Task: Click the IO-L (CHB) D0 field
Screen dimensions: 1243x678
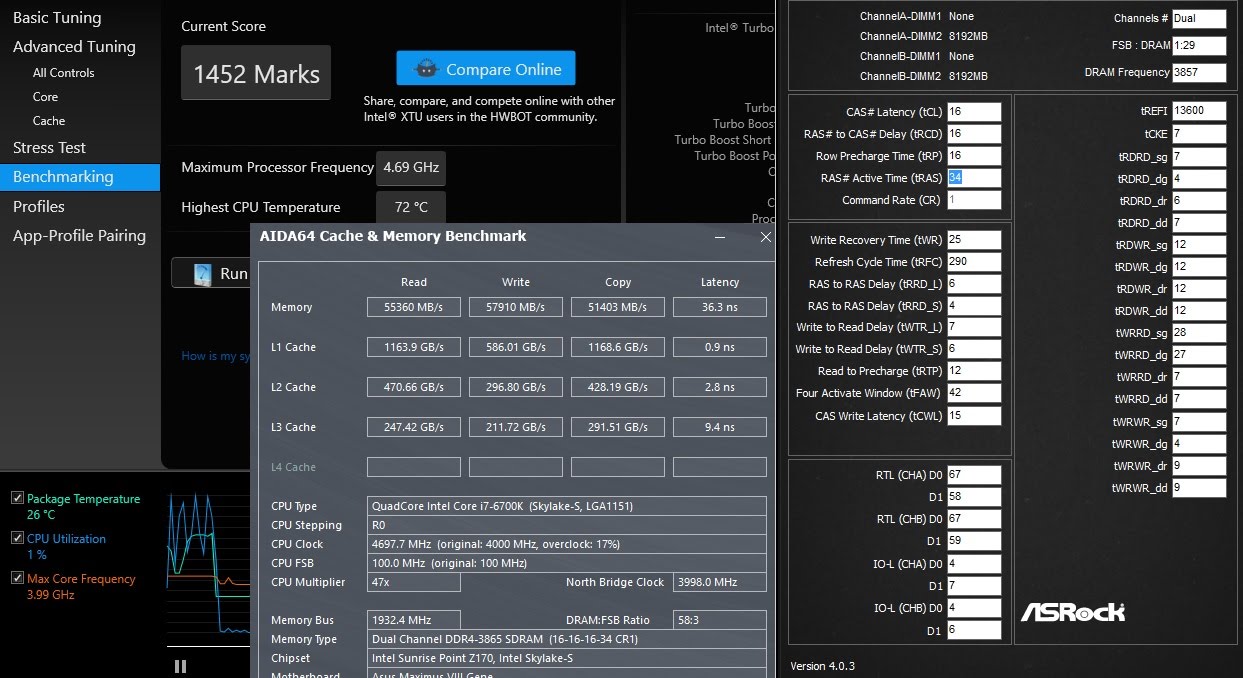Action: click(x=973, y=608)
